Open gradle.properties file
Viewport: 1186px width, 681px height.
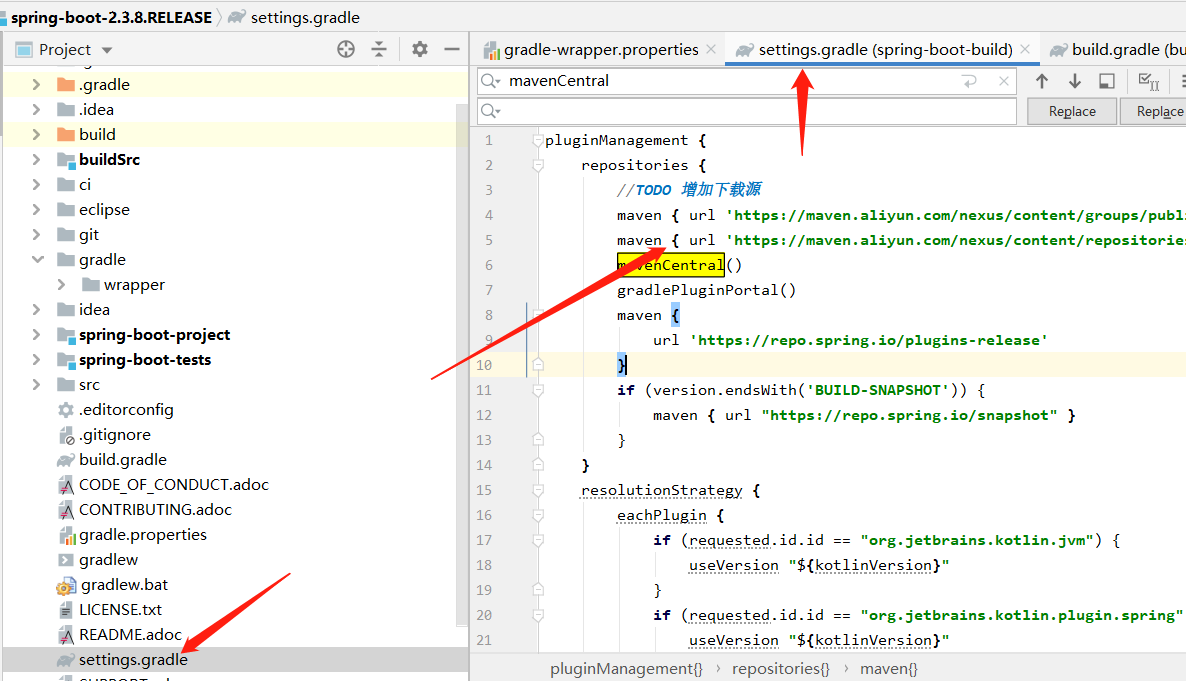click(x=142, y=534)
